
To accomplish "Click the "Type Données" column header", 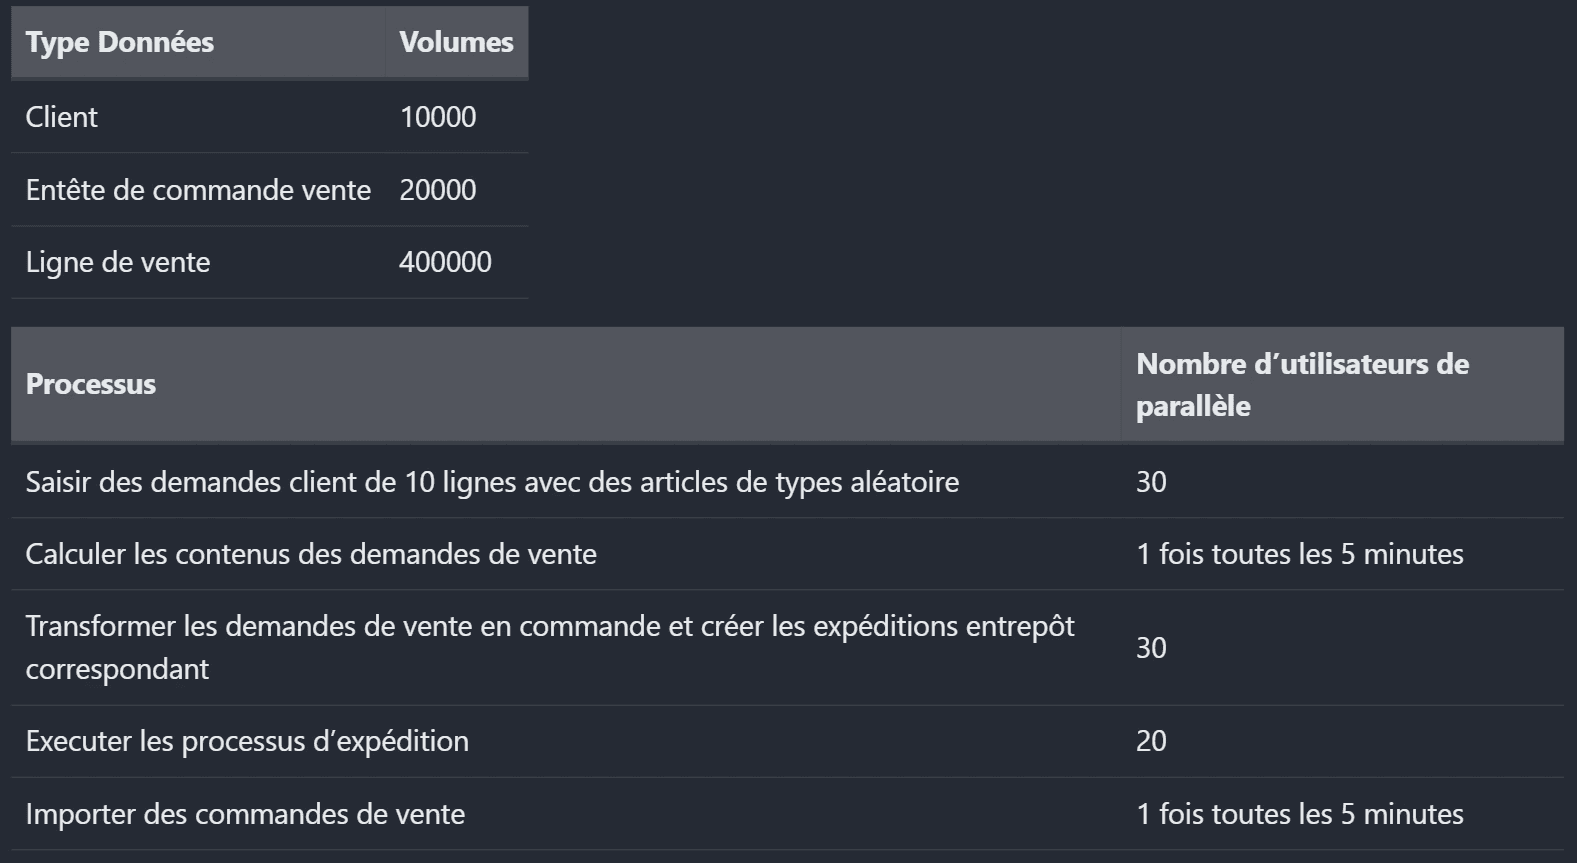I will click(x=120, y=42).
